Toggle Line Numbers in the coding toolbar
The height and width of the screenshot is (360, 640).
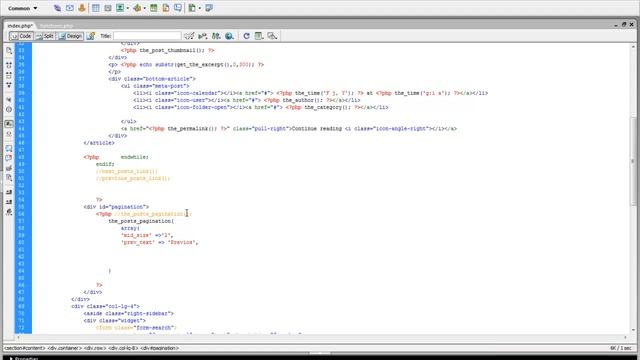point(9,124)
